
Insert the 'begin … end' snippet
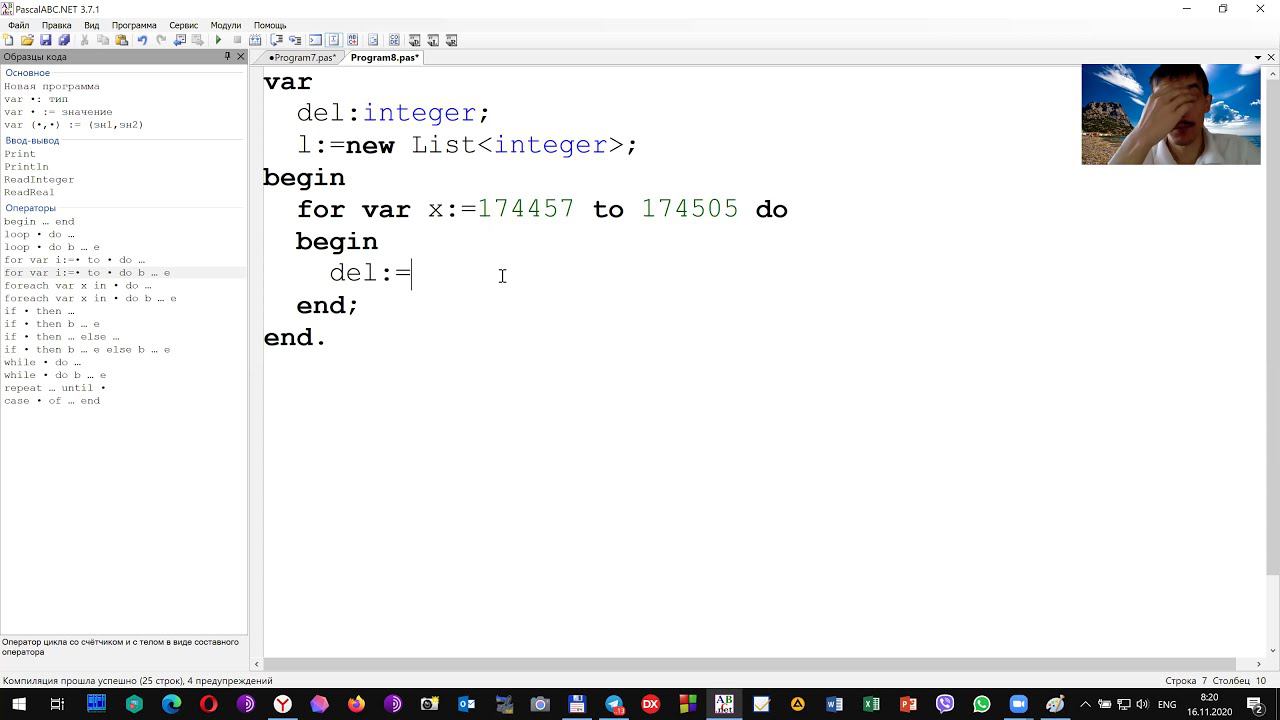click(x=39, y=222)
